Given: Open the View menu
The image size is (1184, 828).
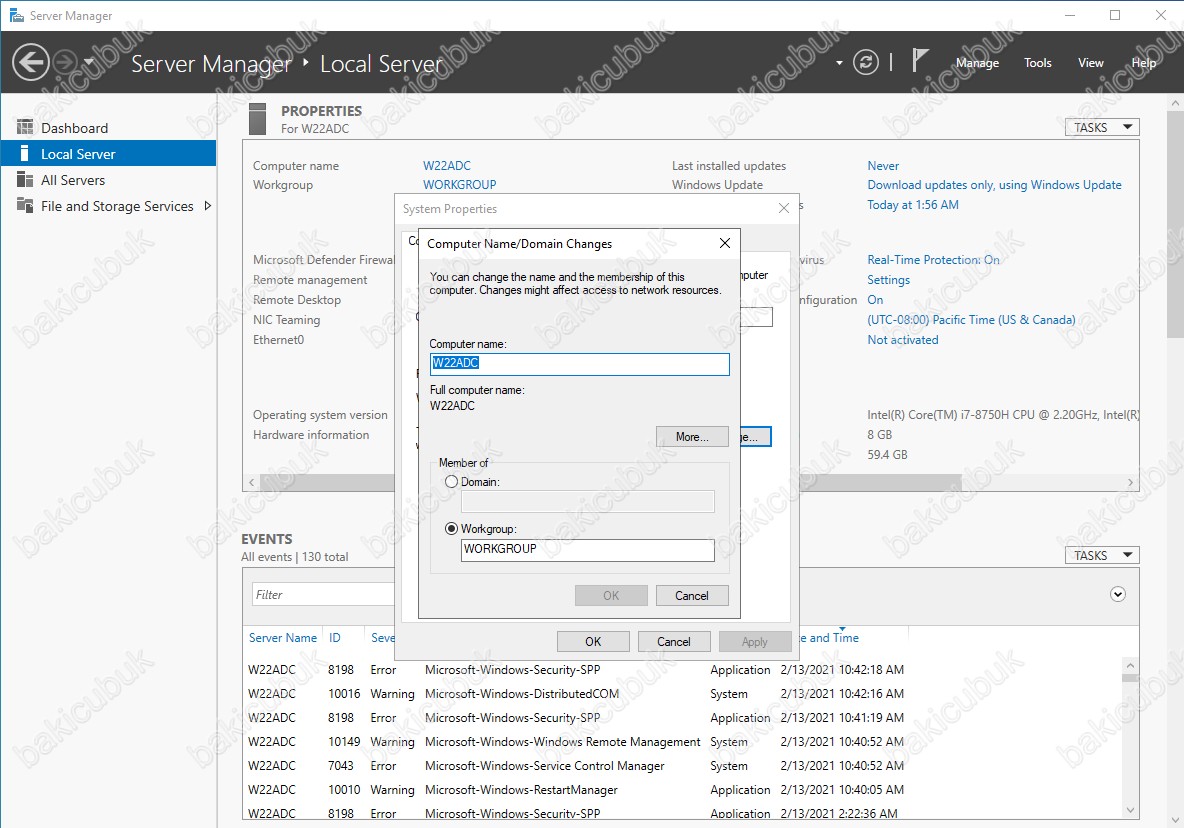Looking at the screenshot, I should 1090,63.
